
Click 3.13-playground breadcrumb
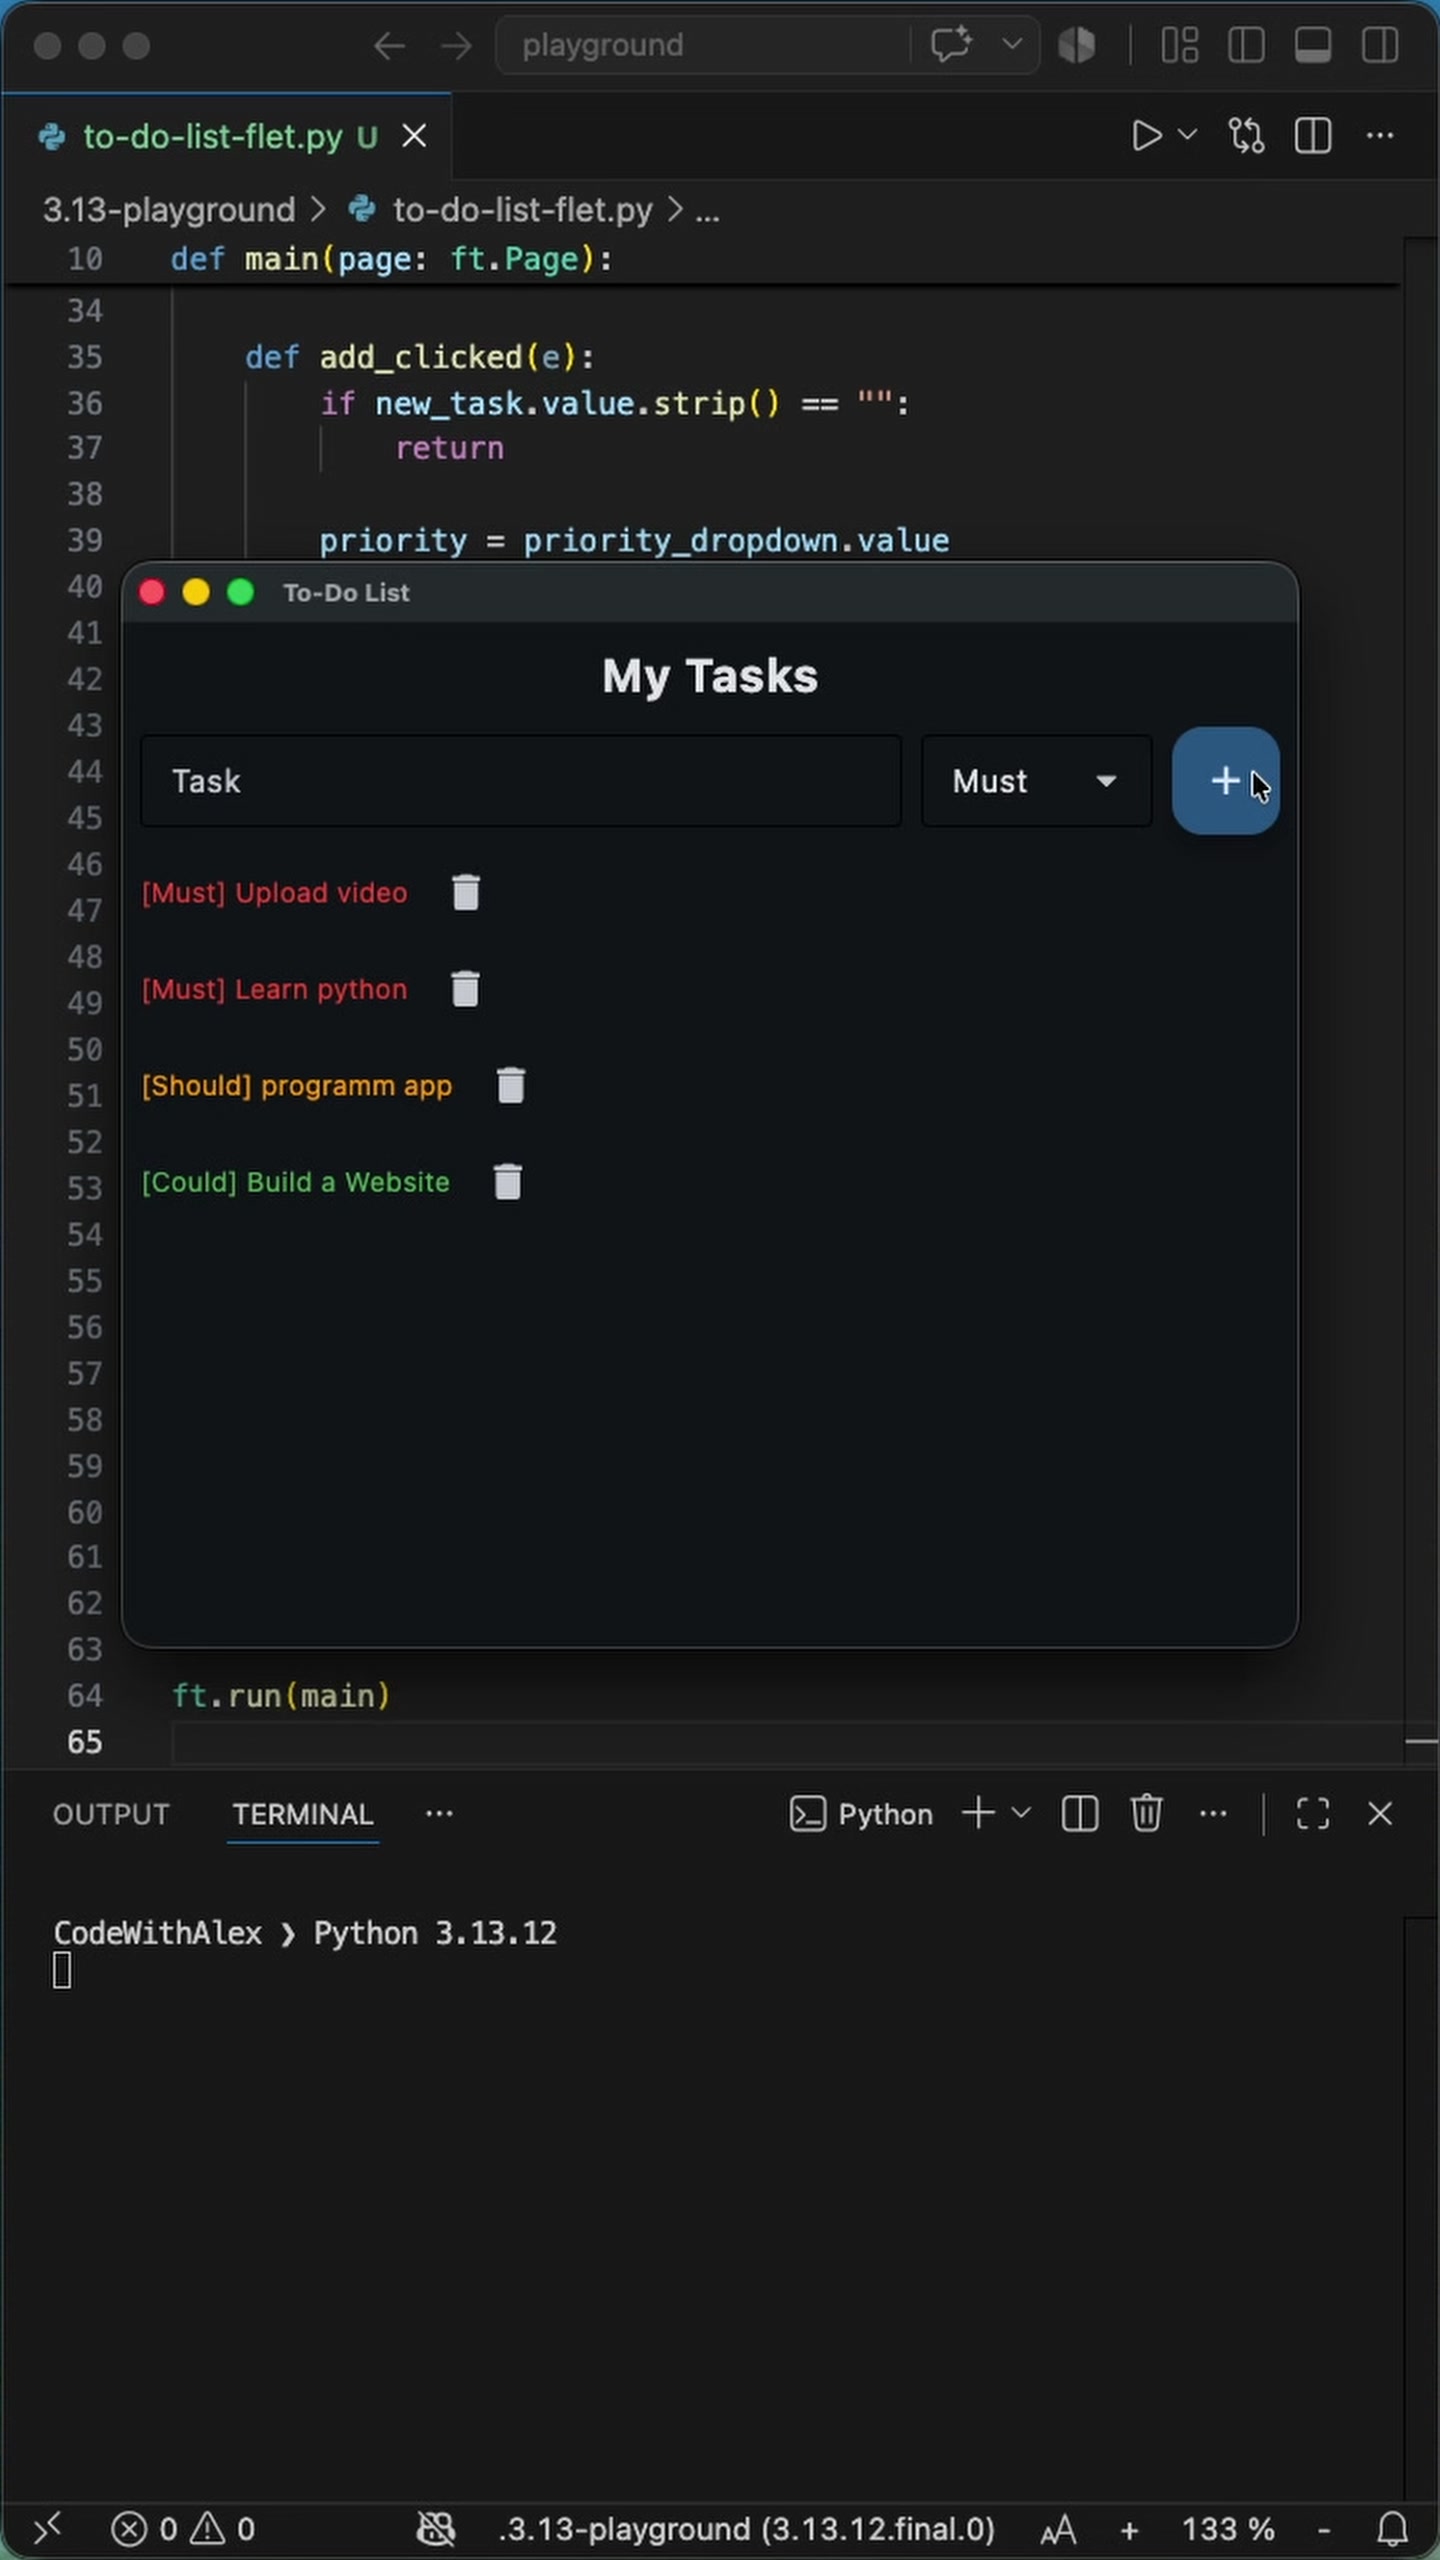click(x=169, y=210)
